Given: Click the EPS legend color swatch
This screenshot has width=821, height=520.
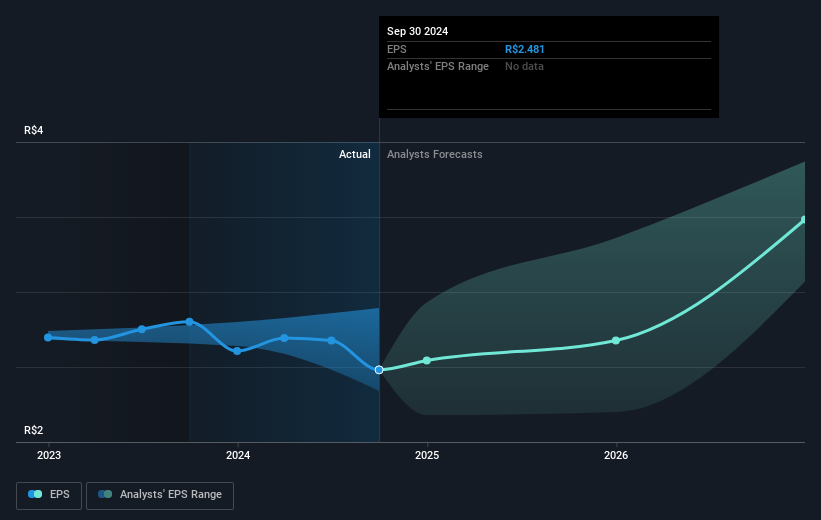Looking at the screenshot, I should point(35,494).
